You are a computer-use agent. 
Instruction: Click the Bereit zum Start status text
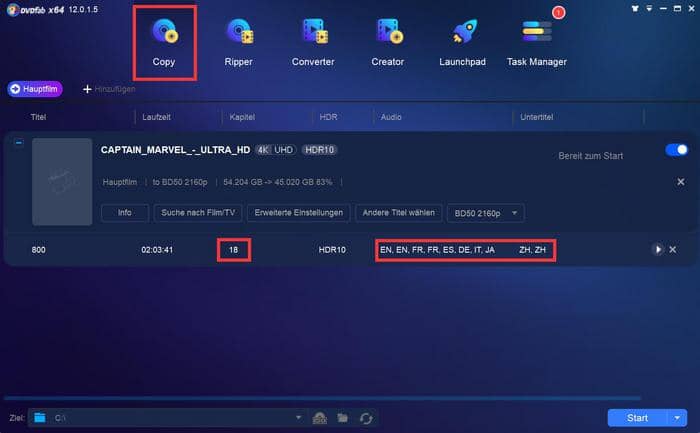tap(591, 156)
